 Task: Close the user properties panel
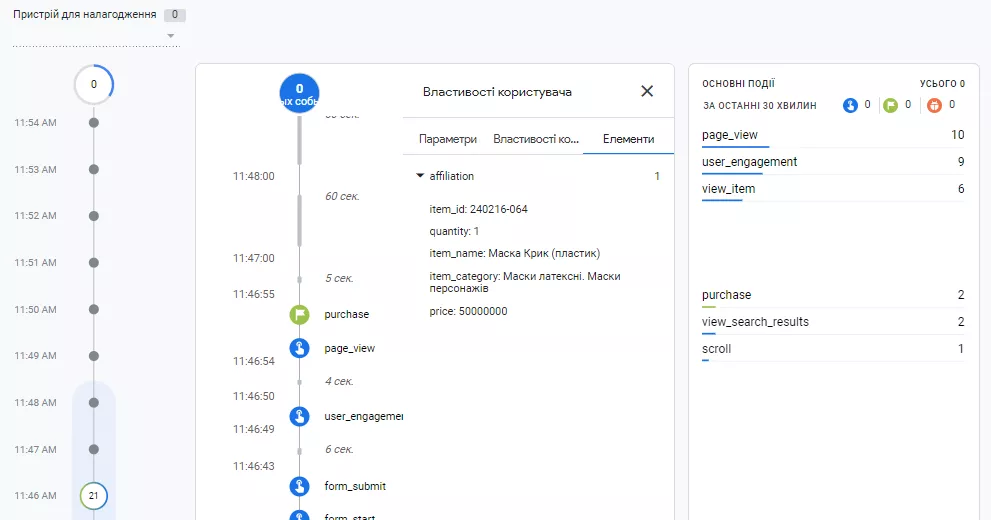coord(647,91)
